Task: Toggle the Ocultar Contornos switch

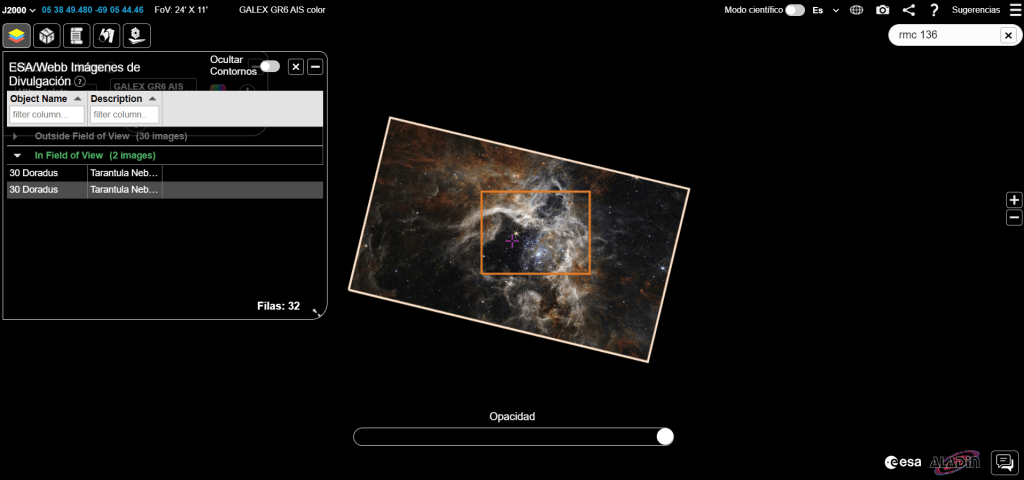Action: (269, 66)
